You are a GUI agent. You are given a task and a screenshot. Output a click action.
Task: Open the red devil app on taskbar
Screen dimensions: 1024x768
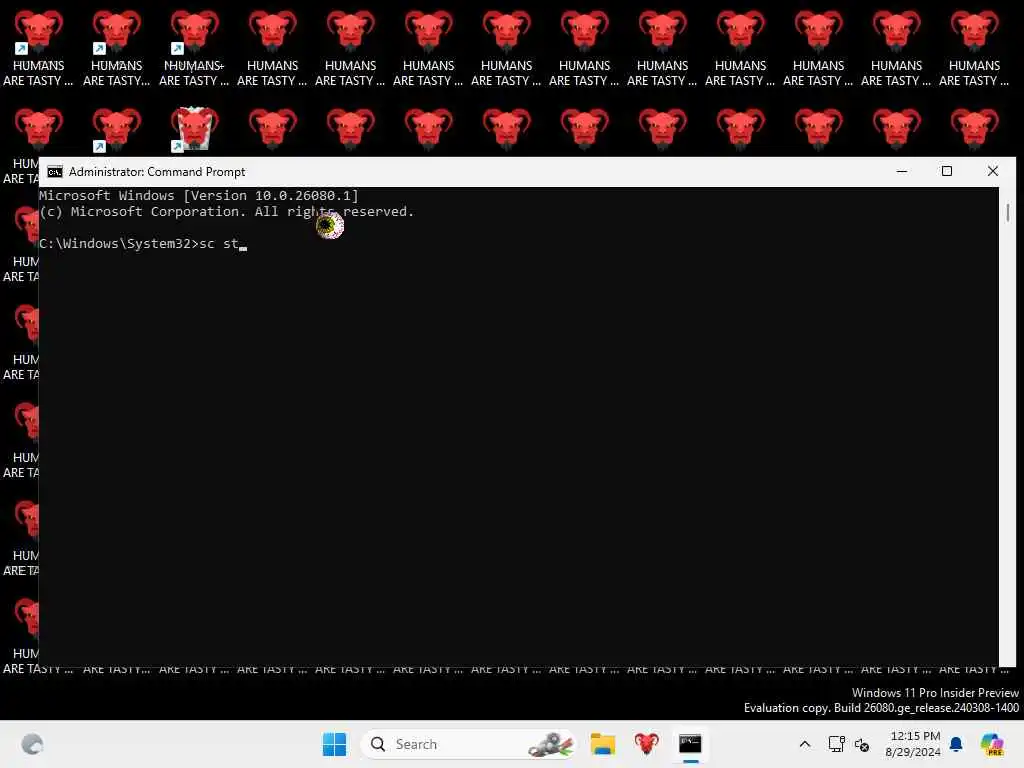click(x=647, y=744)
